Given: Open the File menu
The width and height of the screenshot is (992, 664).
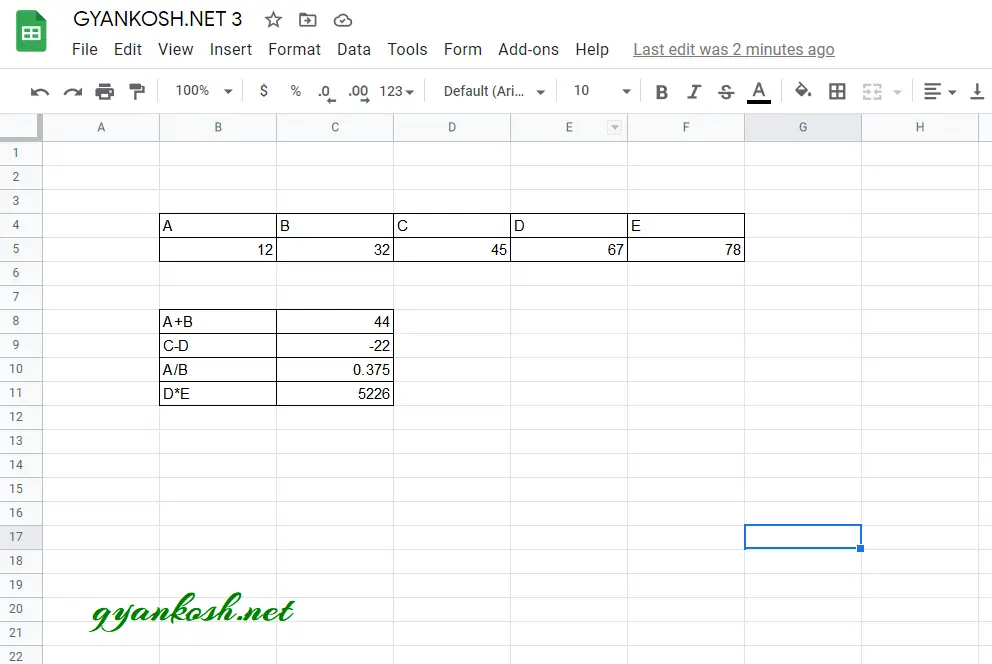Looking at the screenshot, I should [x=85, y=49].
